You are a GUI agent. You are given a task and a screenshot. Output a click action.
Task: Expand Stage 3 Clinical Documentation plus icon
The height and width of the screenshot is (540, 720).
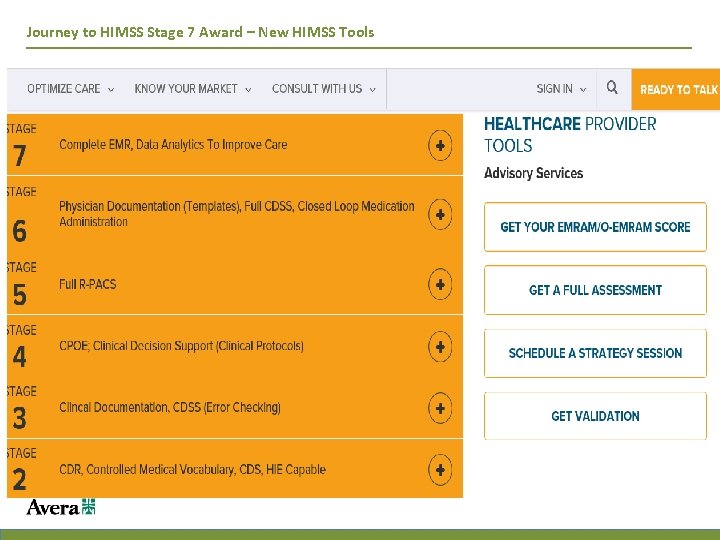pos(440,408)
